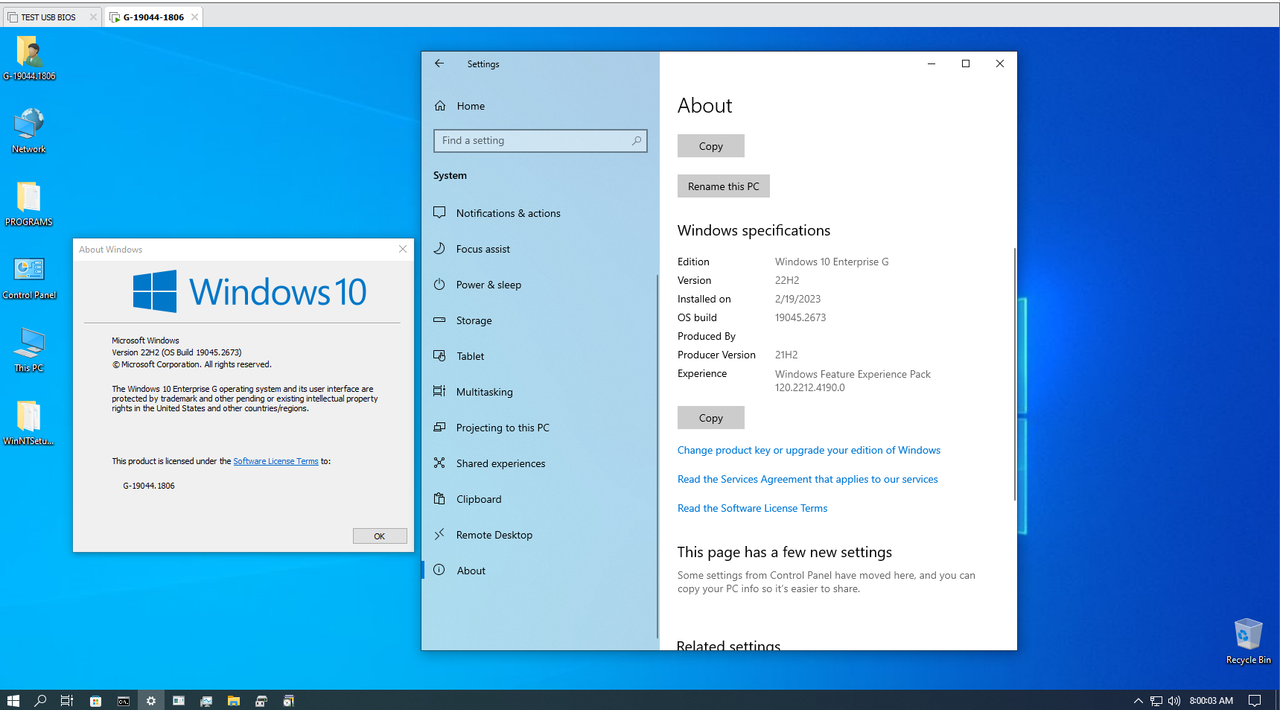Select the This PC desktop icon
This screenshot has width=1280, height=710.
pyautogui.click(x=29, y=350)
